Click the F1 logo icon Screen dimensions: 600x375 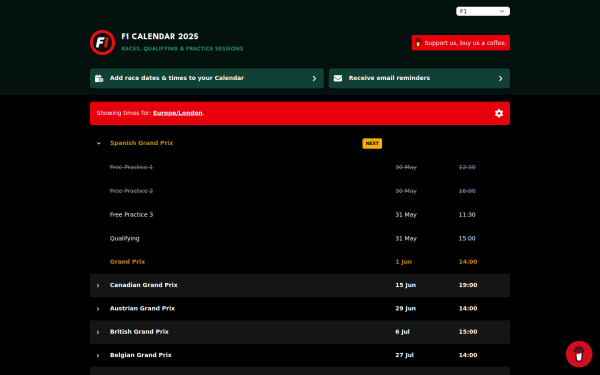102,42
